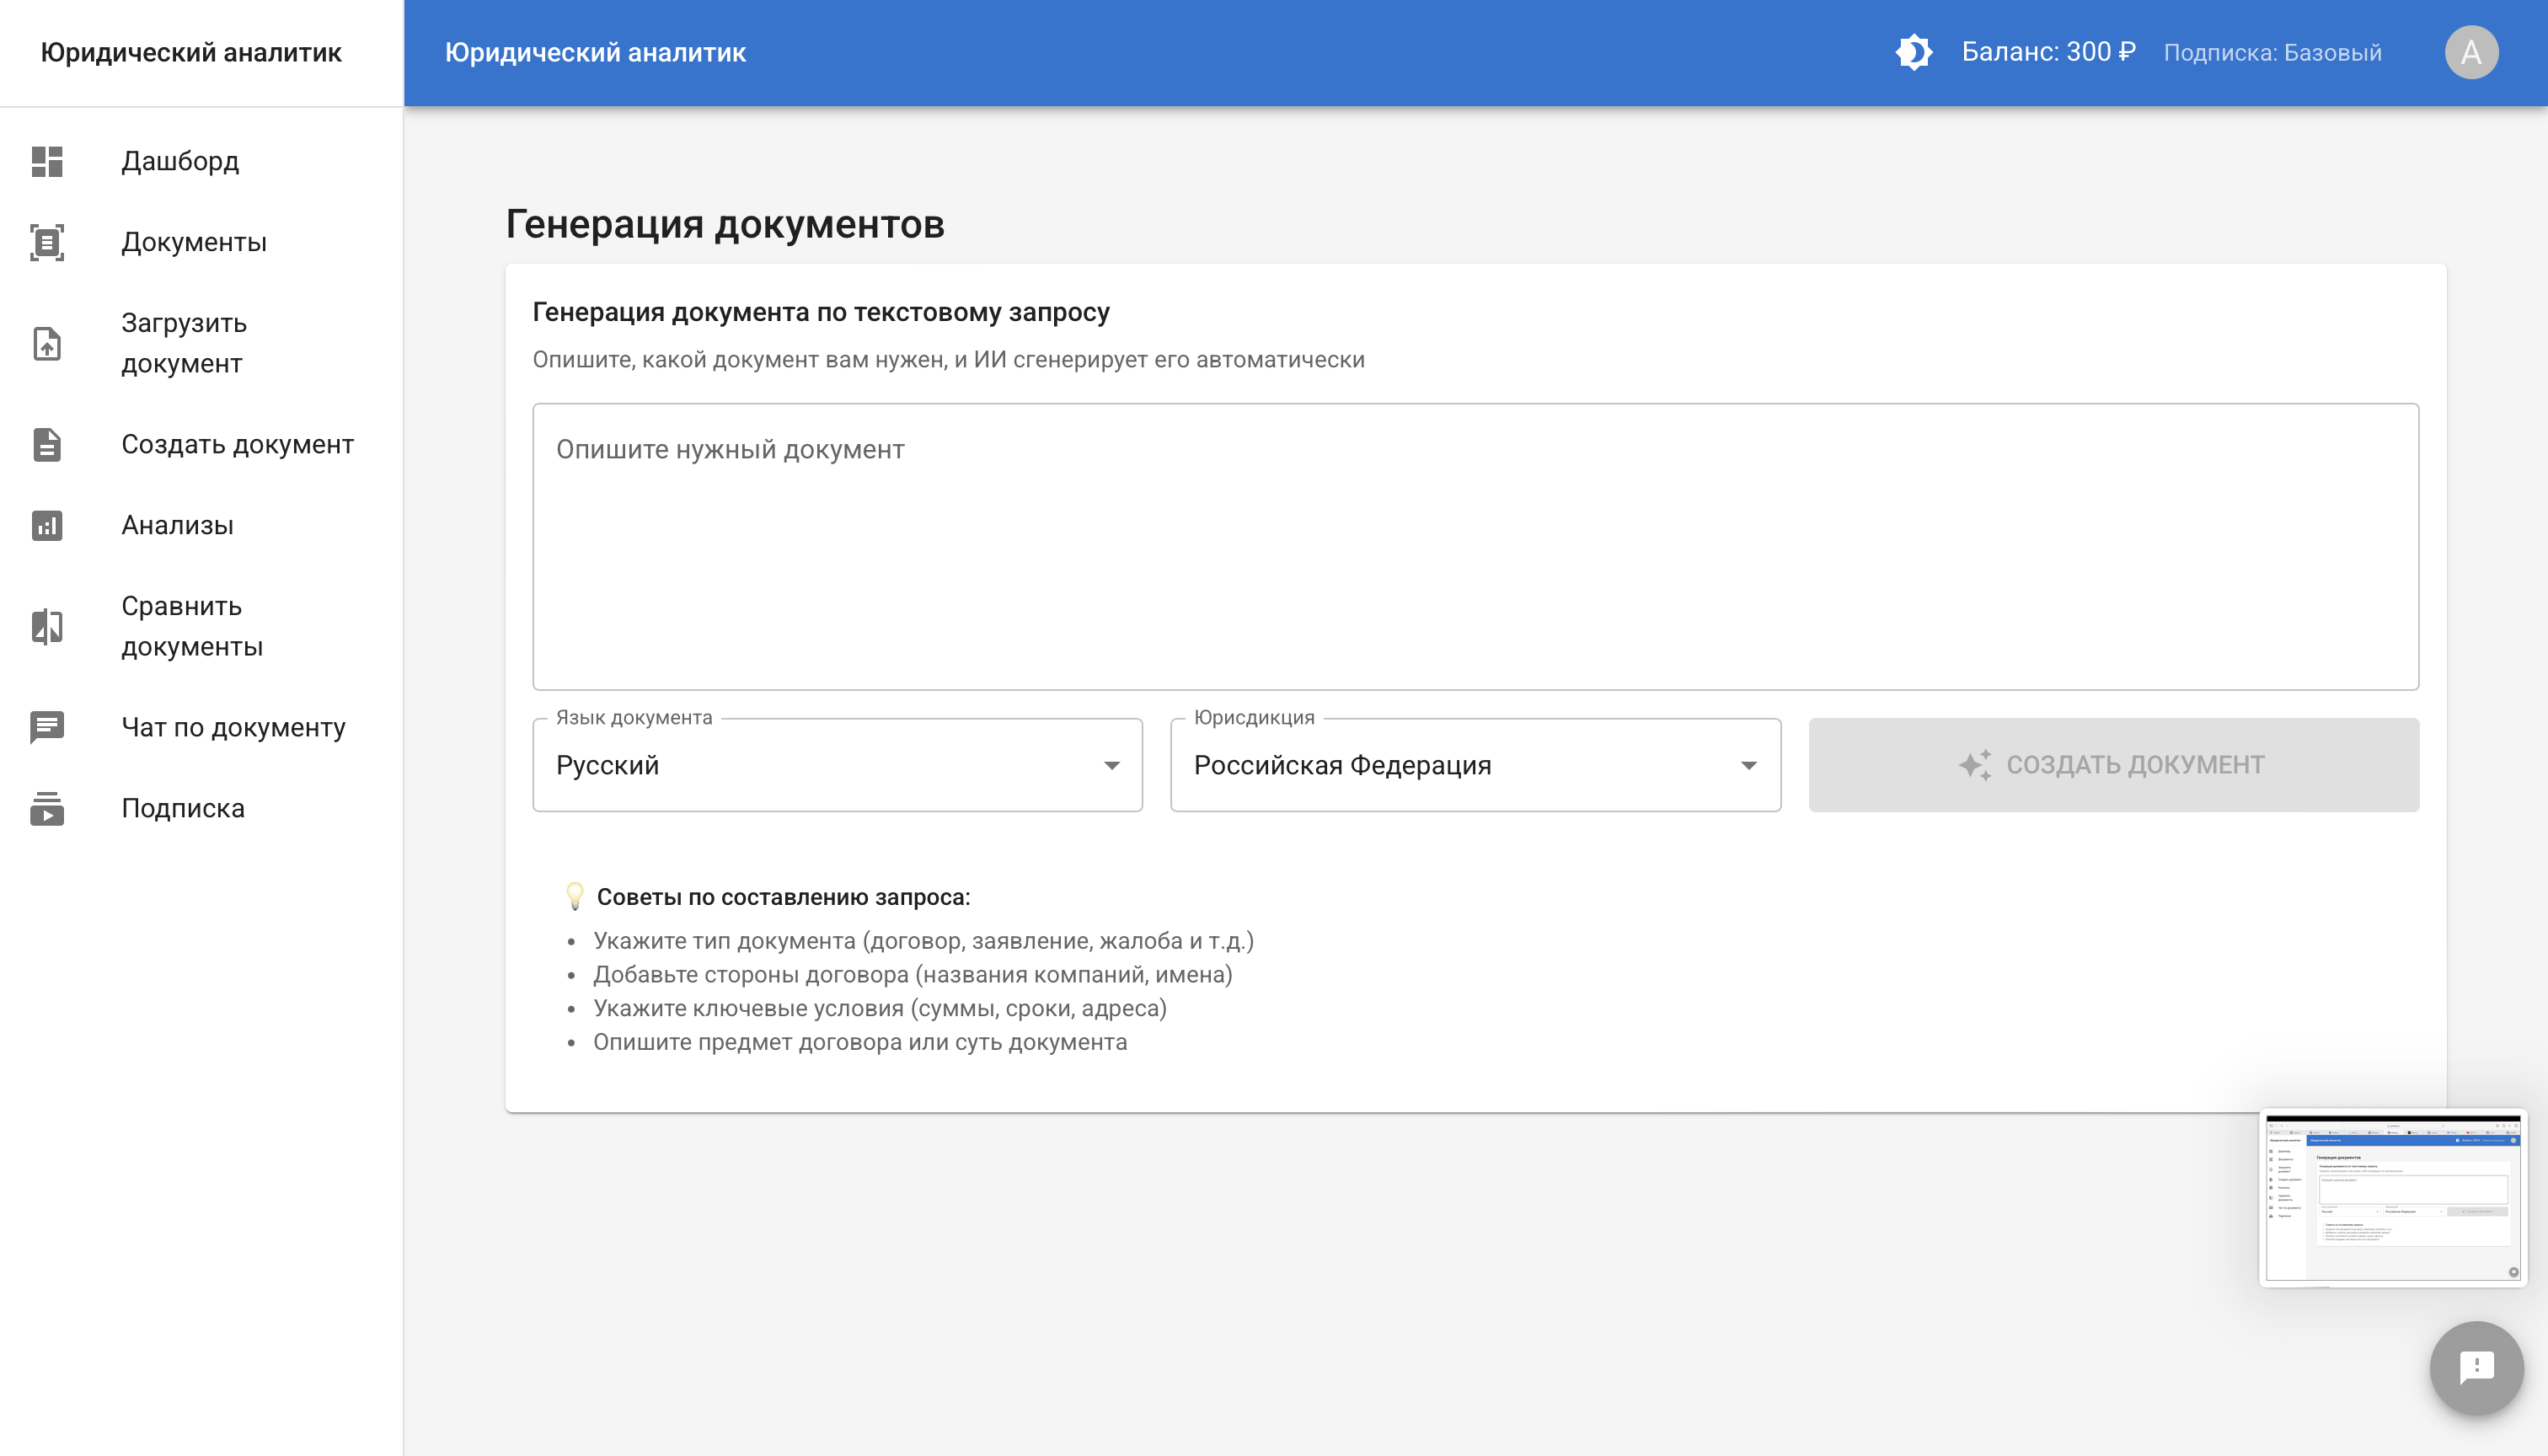Click the Сравнить документы comparison icon

tap(47, 626)
